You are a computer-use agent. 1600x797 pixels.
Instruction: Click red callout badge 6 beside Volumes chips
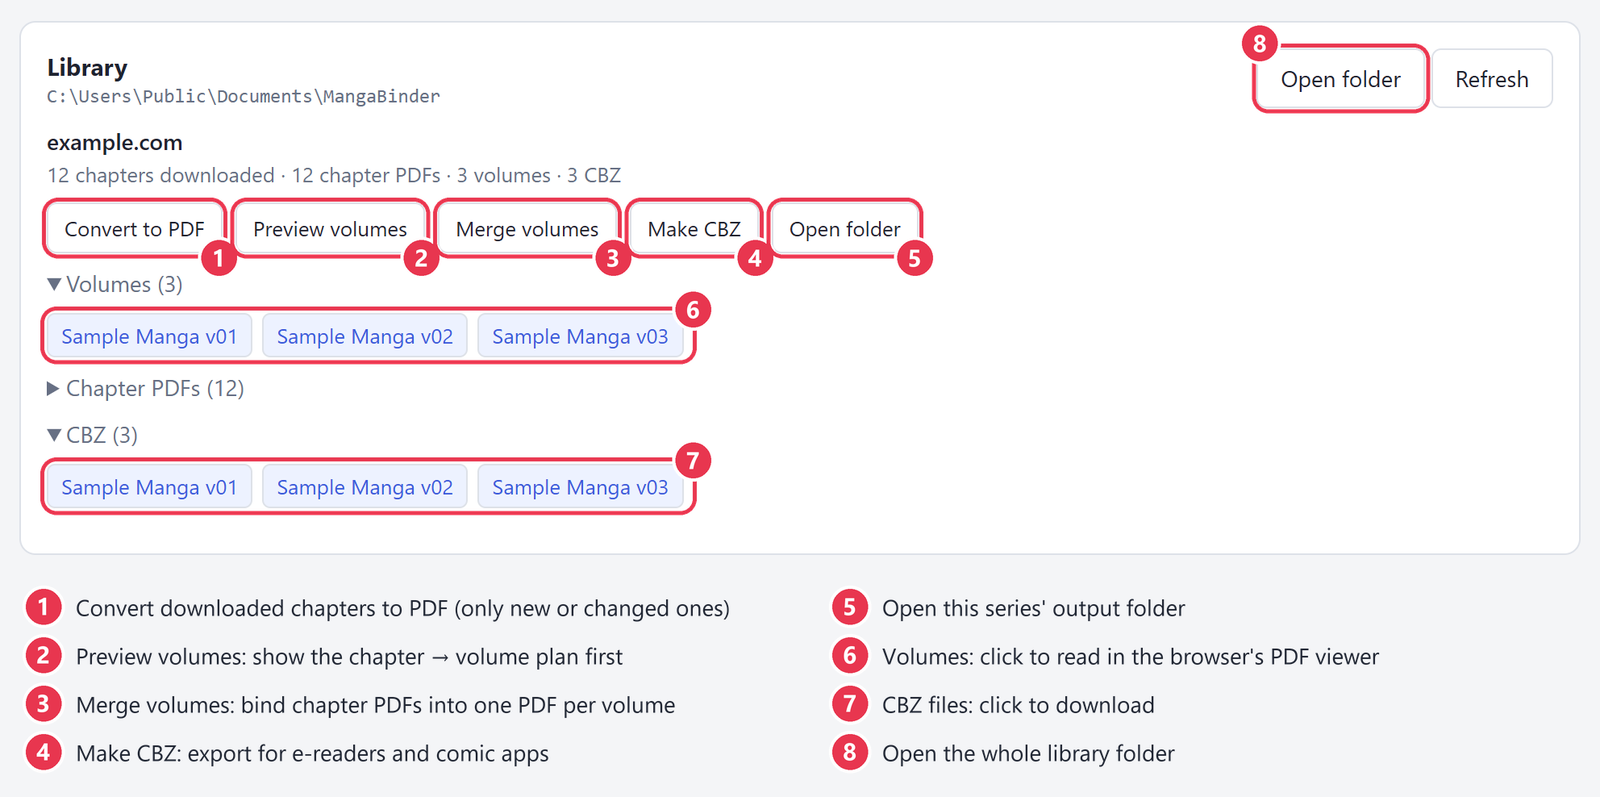point(693,310)
